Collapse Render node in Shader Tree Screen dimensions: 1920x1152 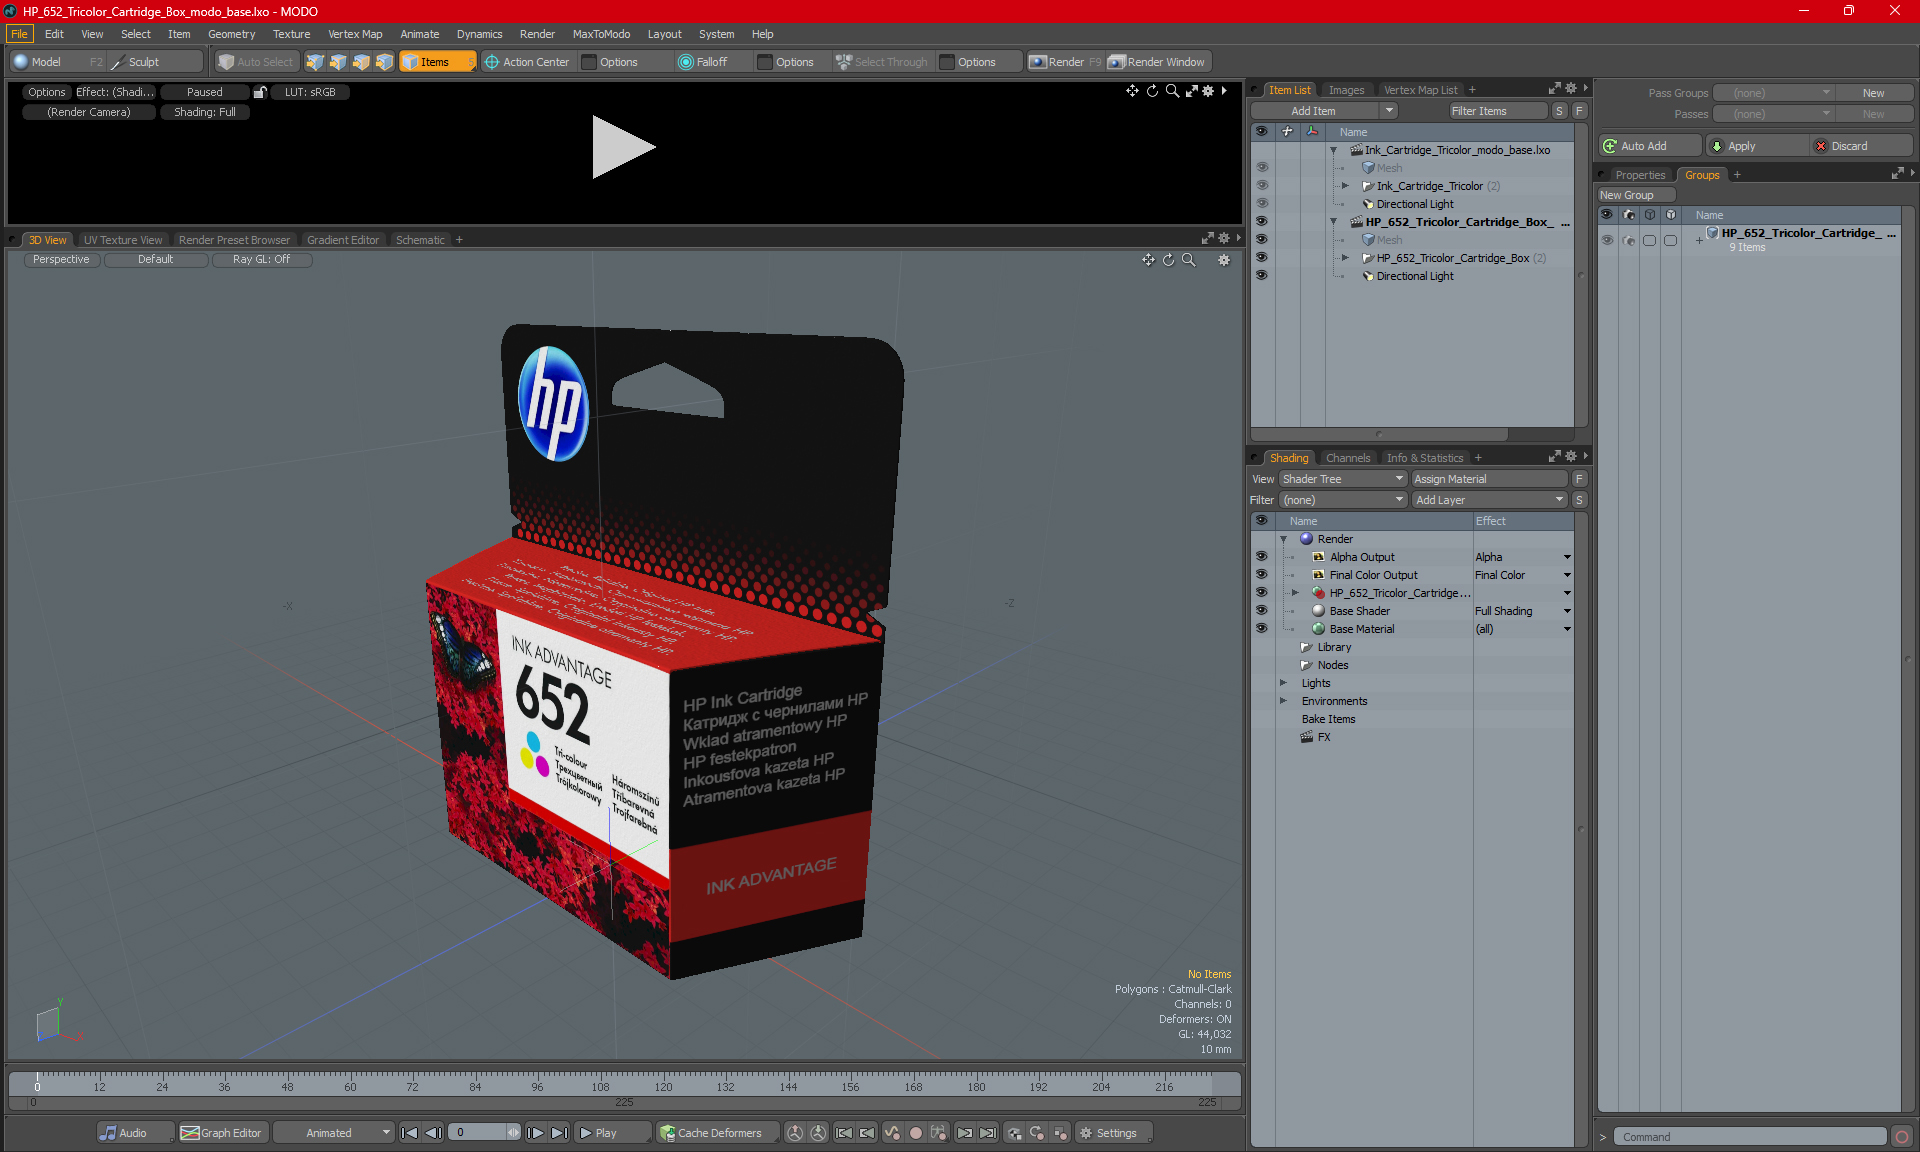pyautogui.click(x=1283, y=539)
